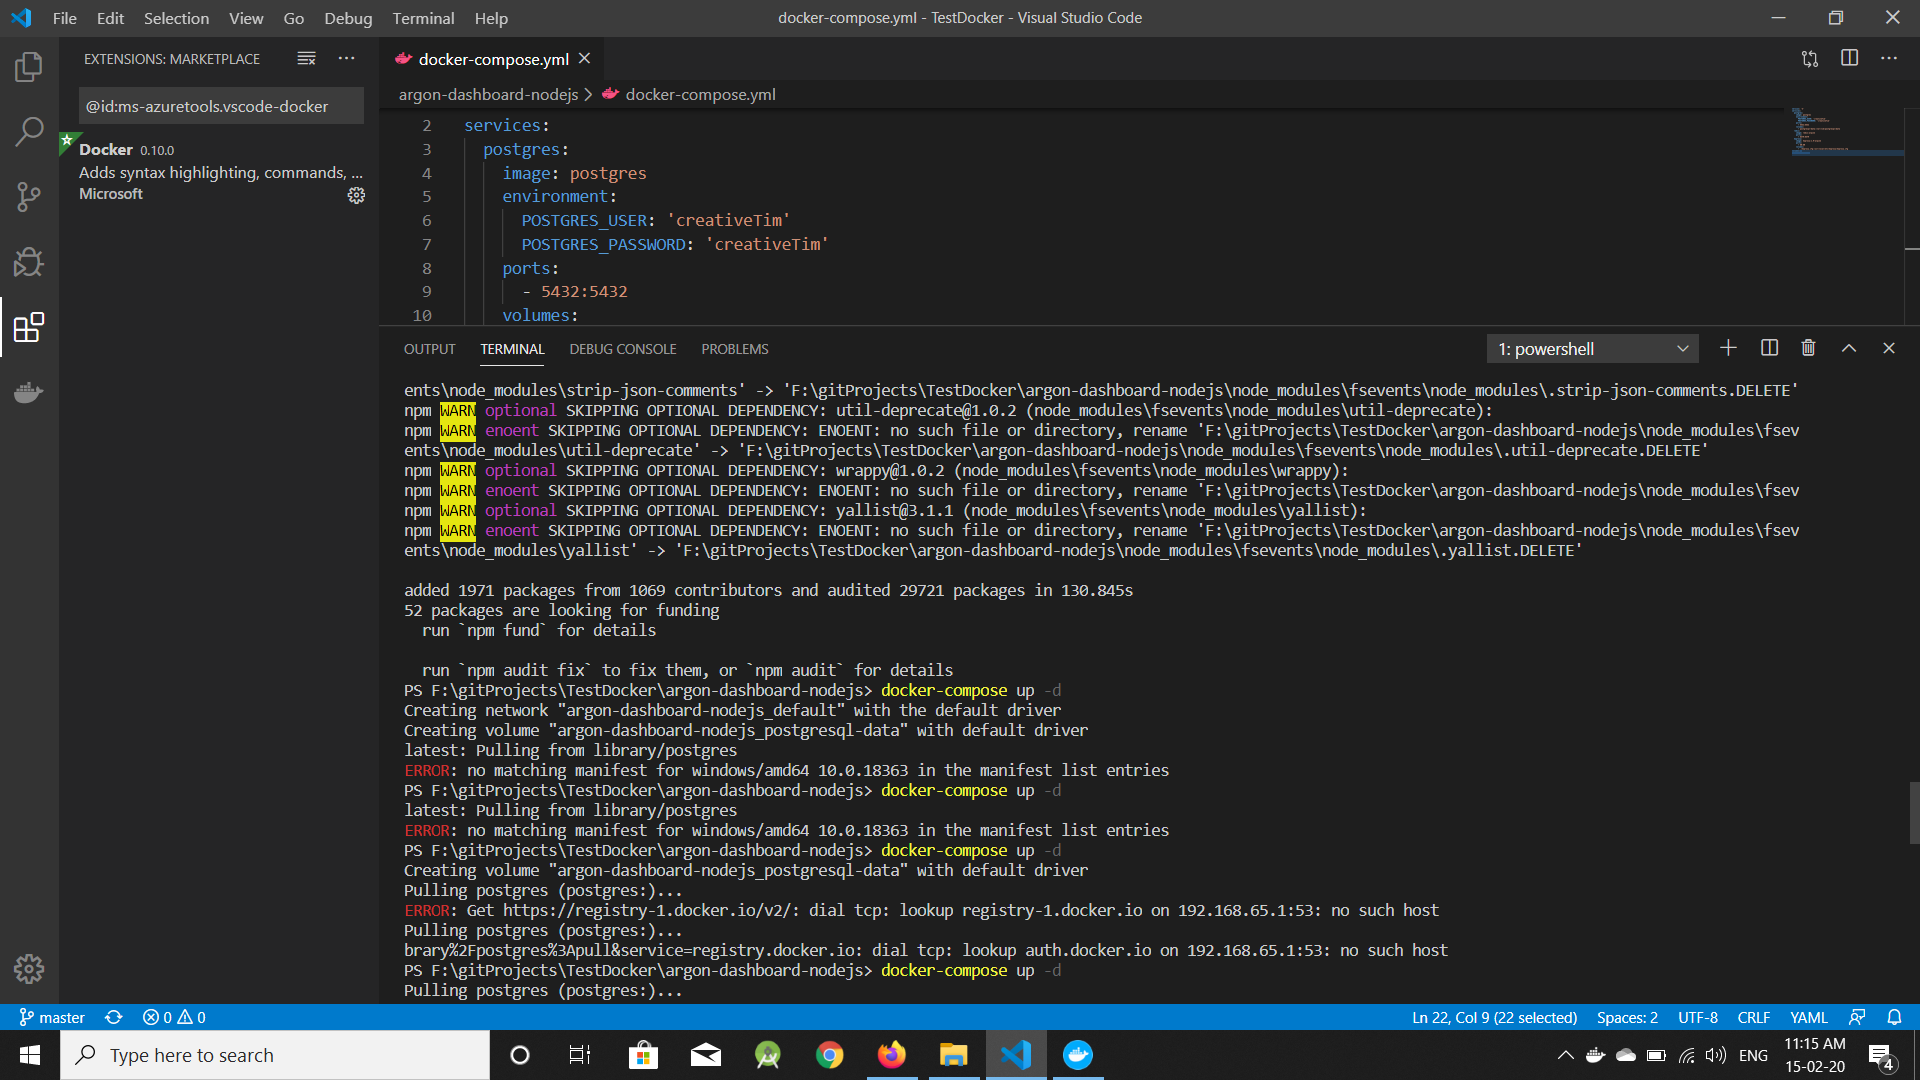This screenshot has height=1080, width=1920.
Task: Open notifications bell in status bar
Action: [x=1894, y=1017]
